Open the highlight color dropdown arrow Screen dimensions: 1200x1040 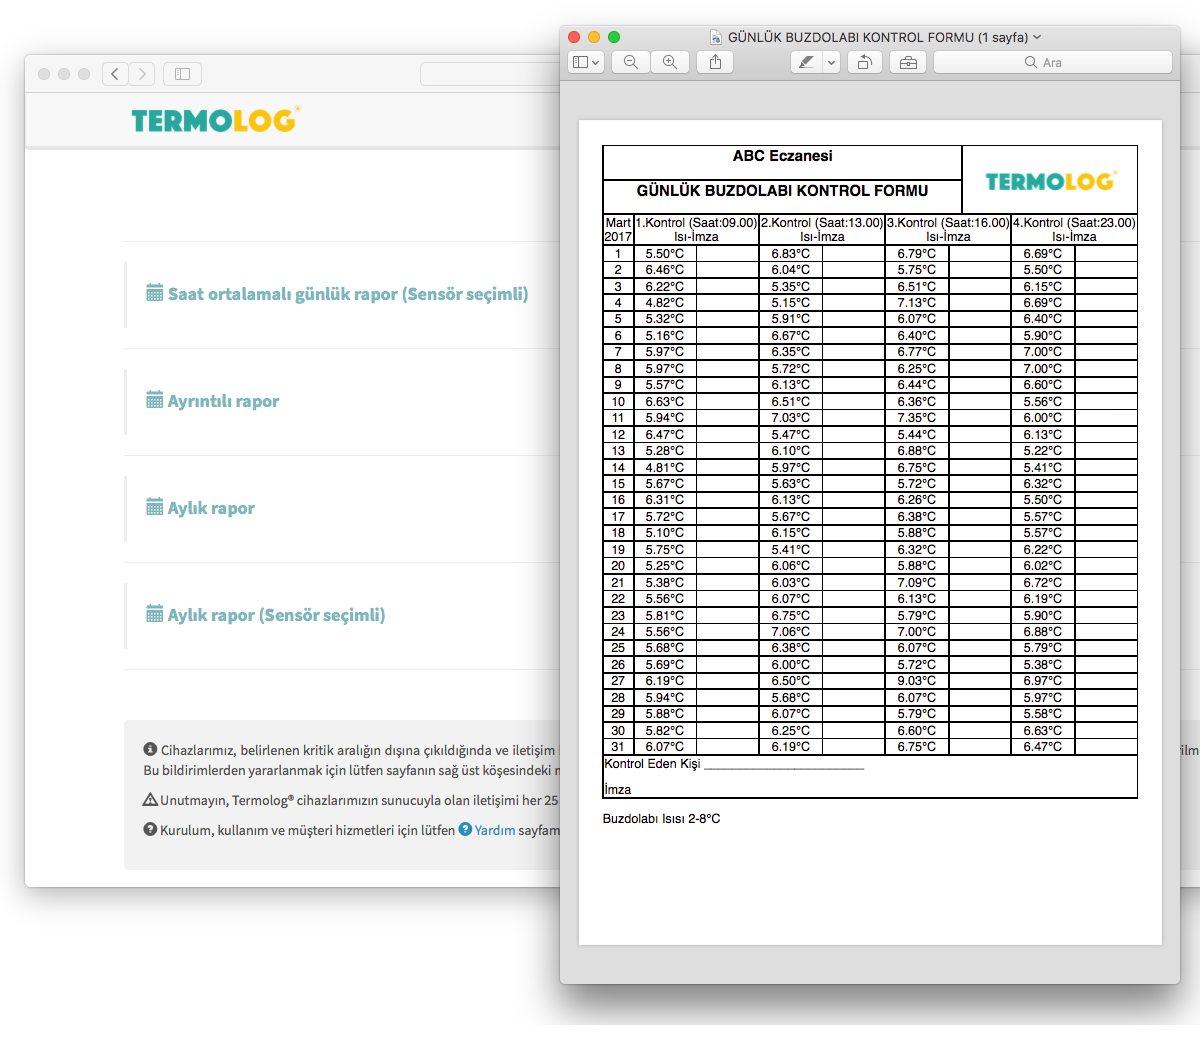[831, 62]
